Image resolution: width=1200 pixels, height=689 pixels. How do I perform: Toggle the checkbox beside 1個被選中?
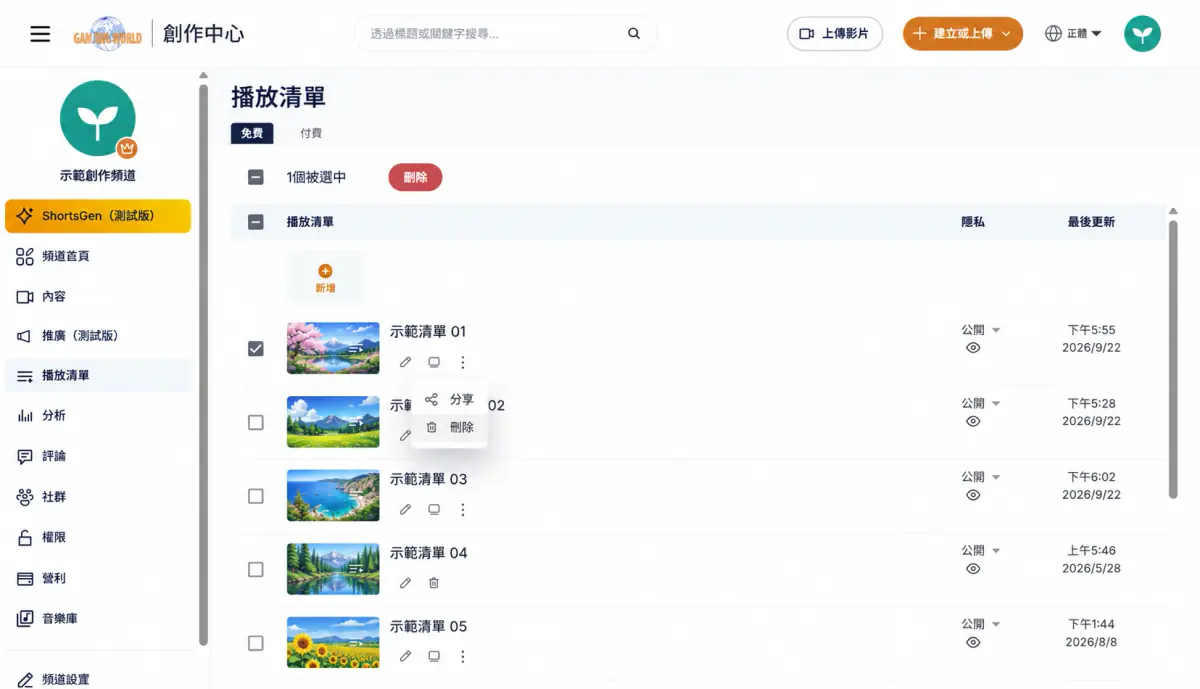(x=255, y=177)
